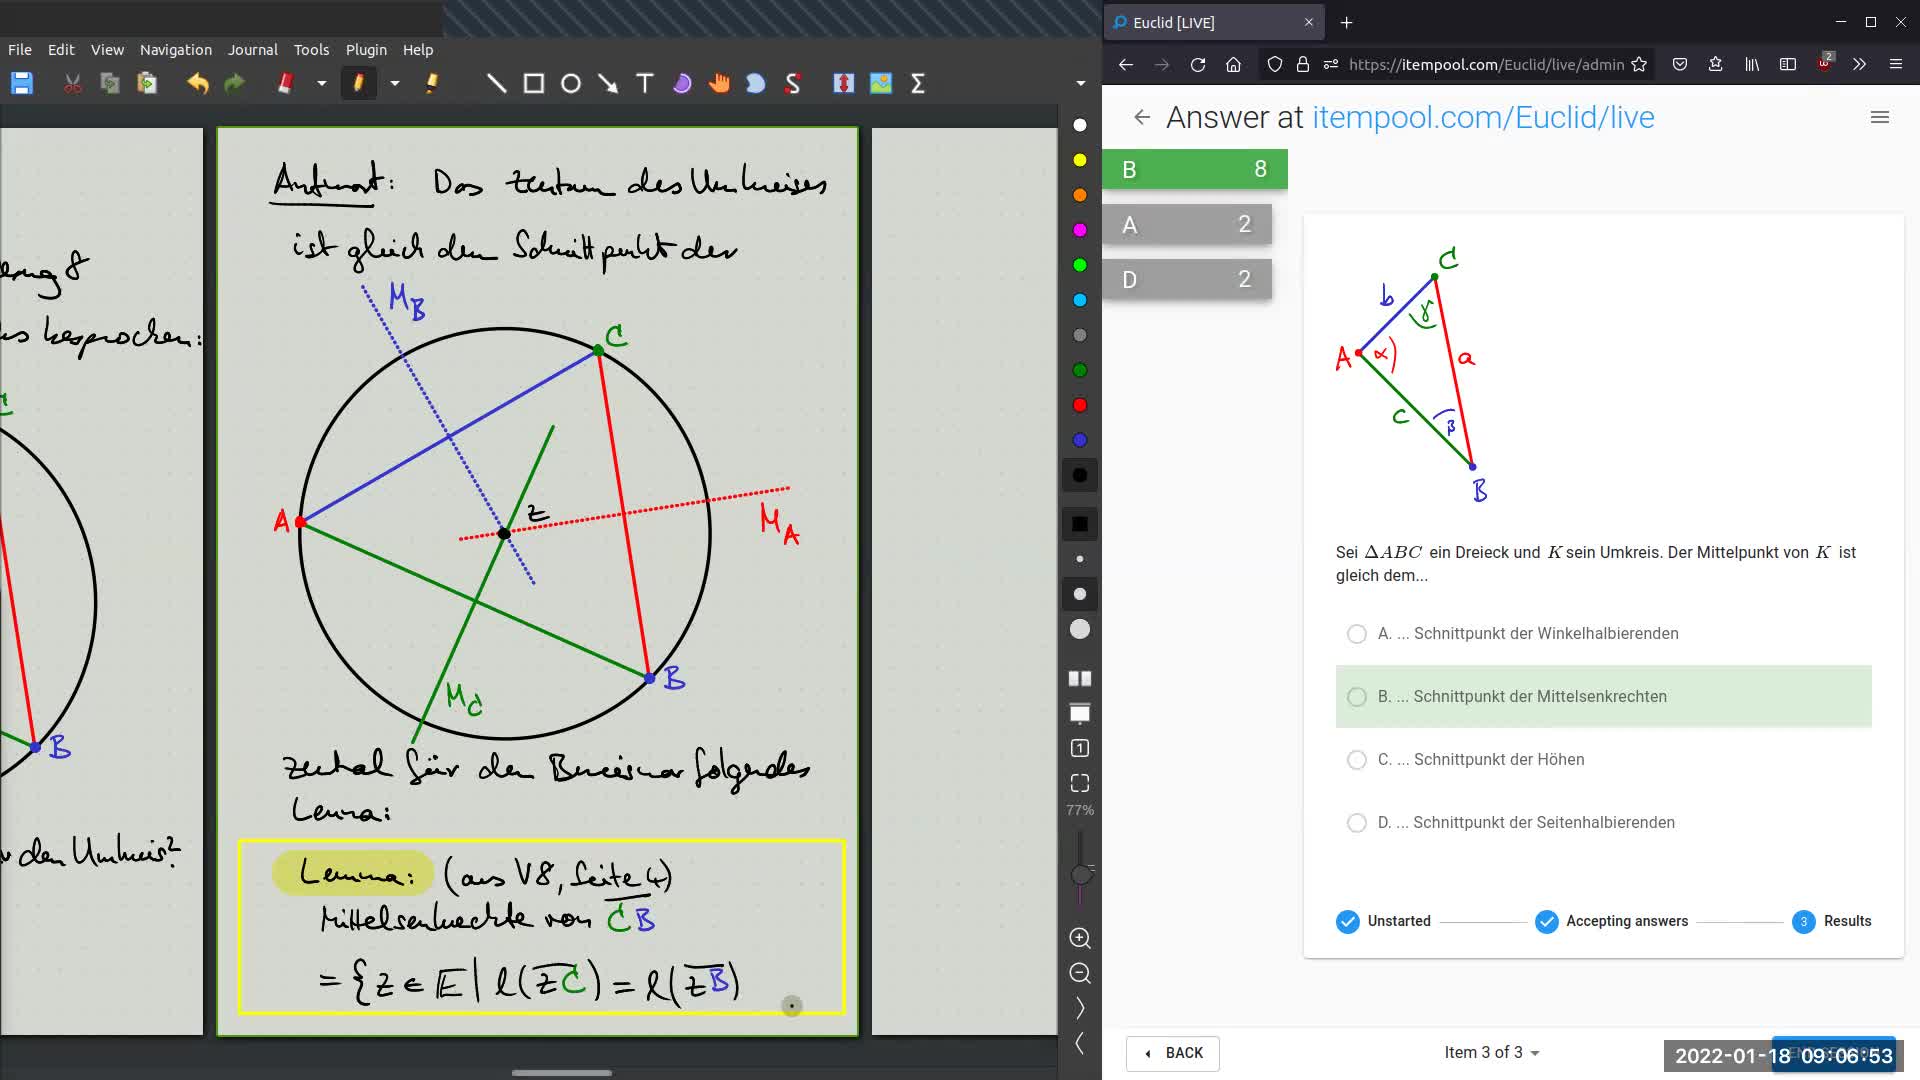Select radio button for answer C
1920x1080 pixels.
click(x=1356, y=758)
